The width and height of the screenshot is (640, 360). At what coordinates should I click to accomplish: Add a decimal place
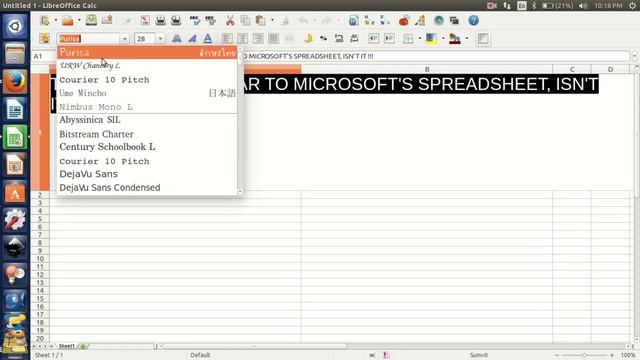(339, 39)
